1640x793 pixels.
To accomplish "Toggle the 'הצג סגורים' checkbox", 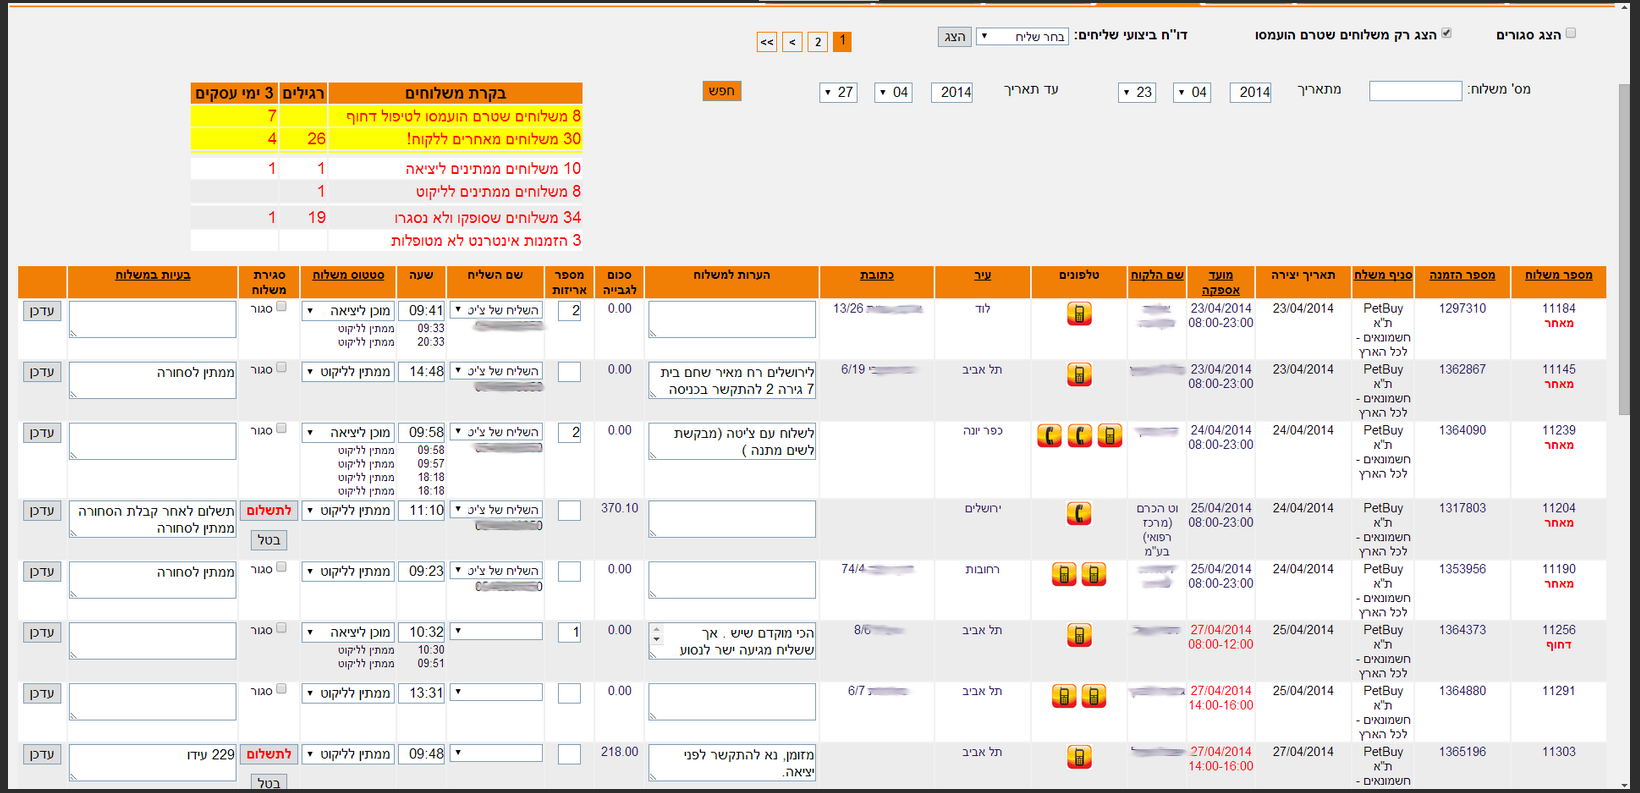I will [1570, 33].
